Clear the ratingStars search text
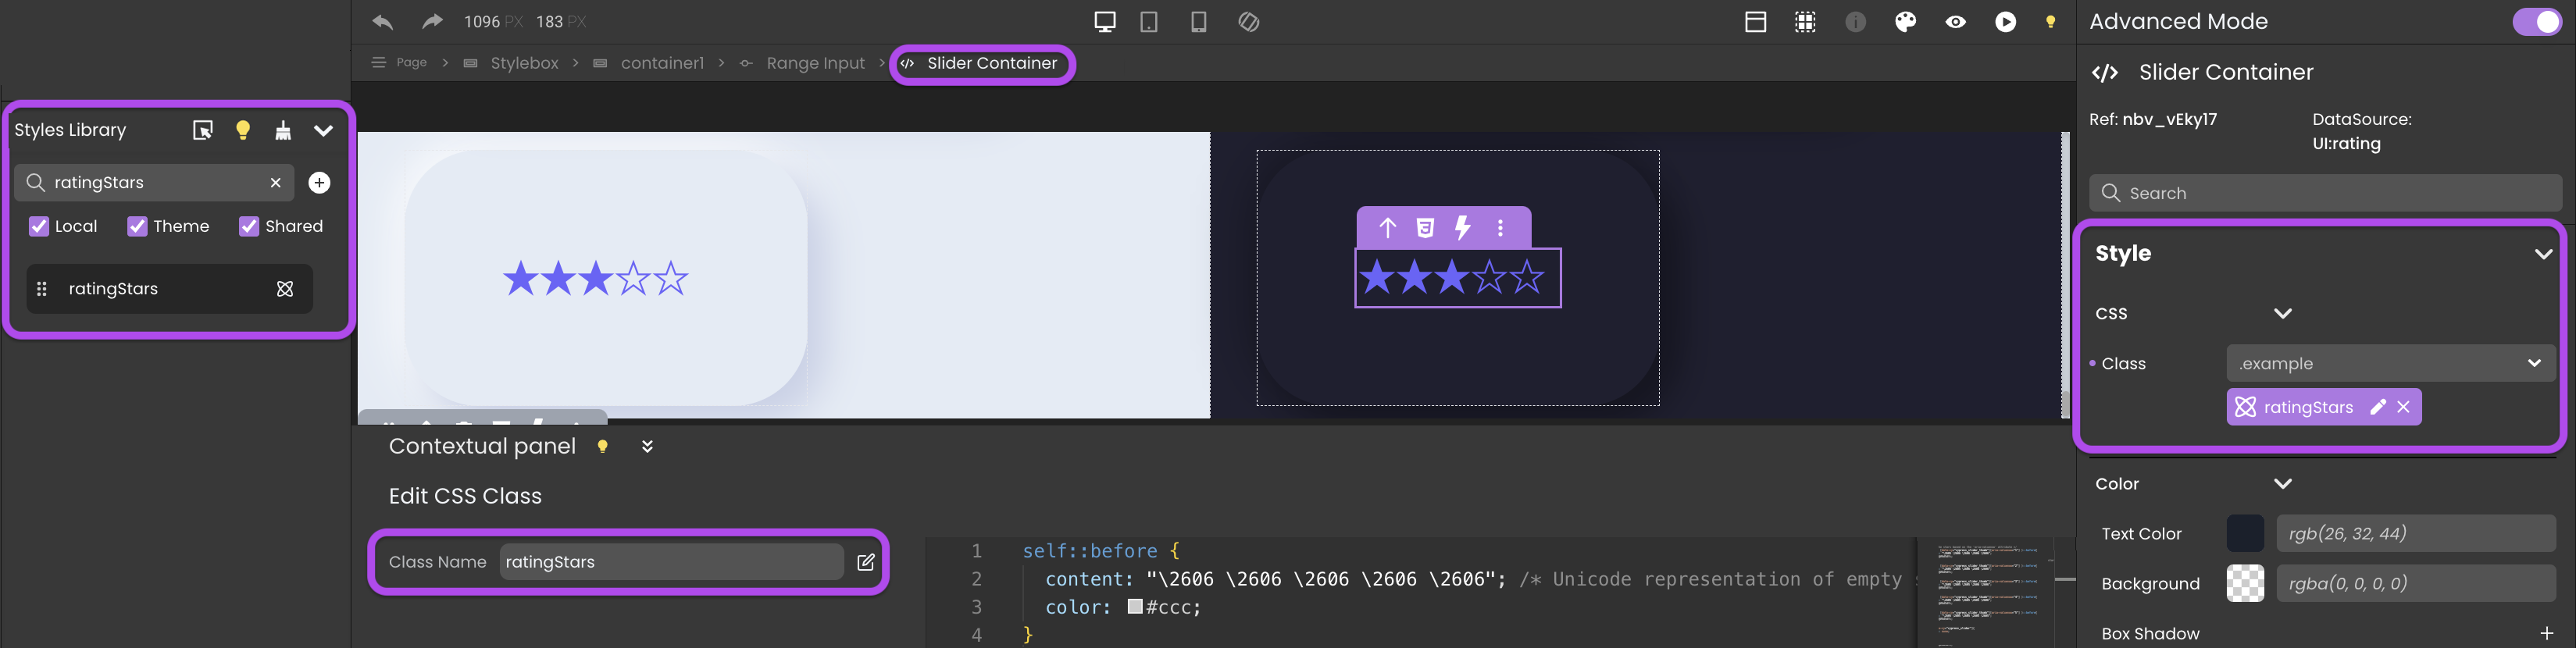This screenshot has width=2576, height=648. click(x=276, y=183)
